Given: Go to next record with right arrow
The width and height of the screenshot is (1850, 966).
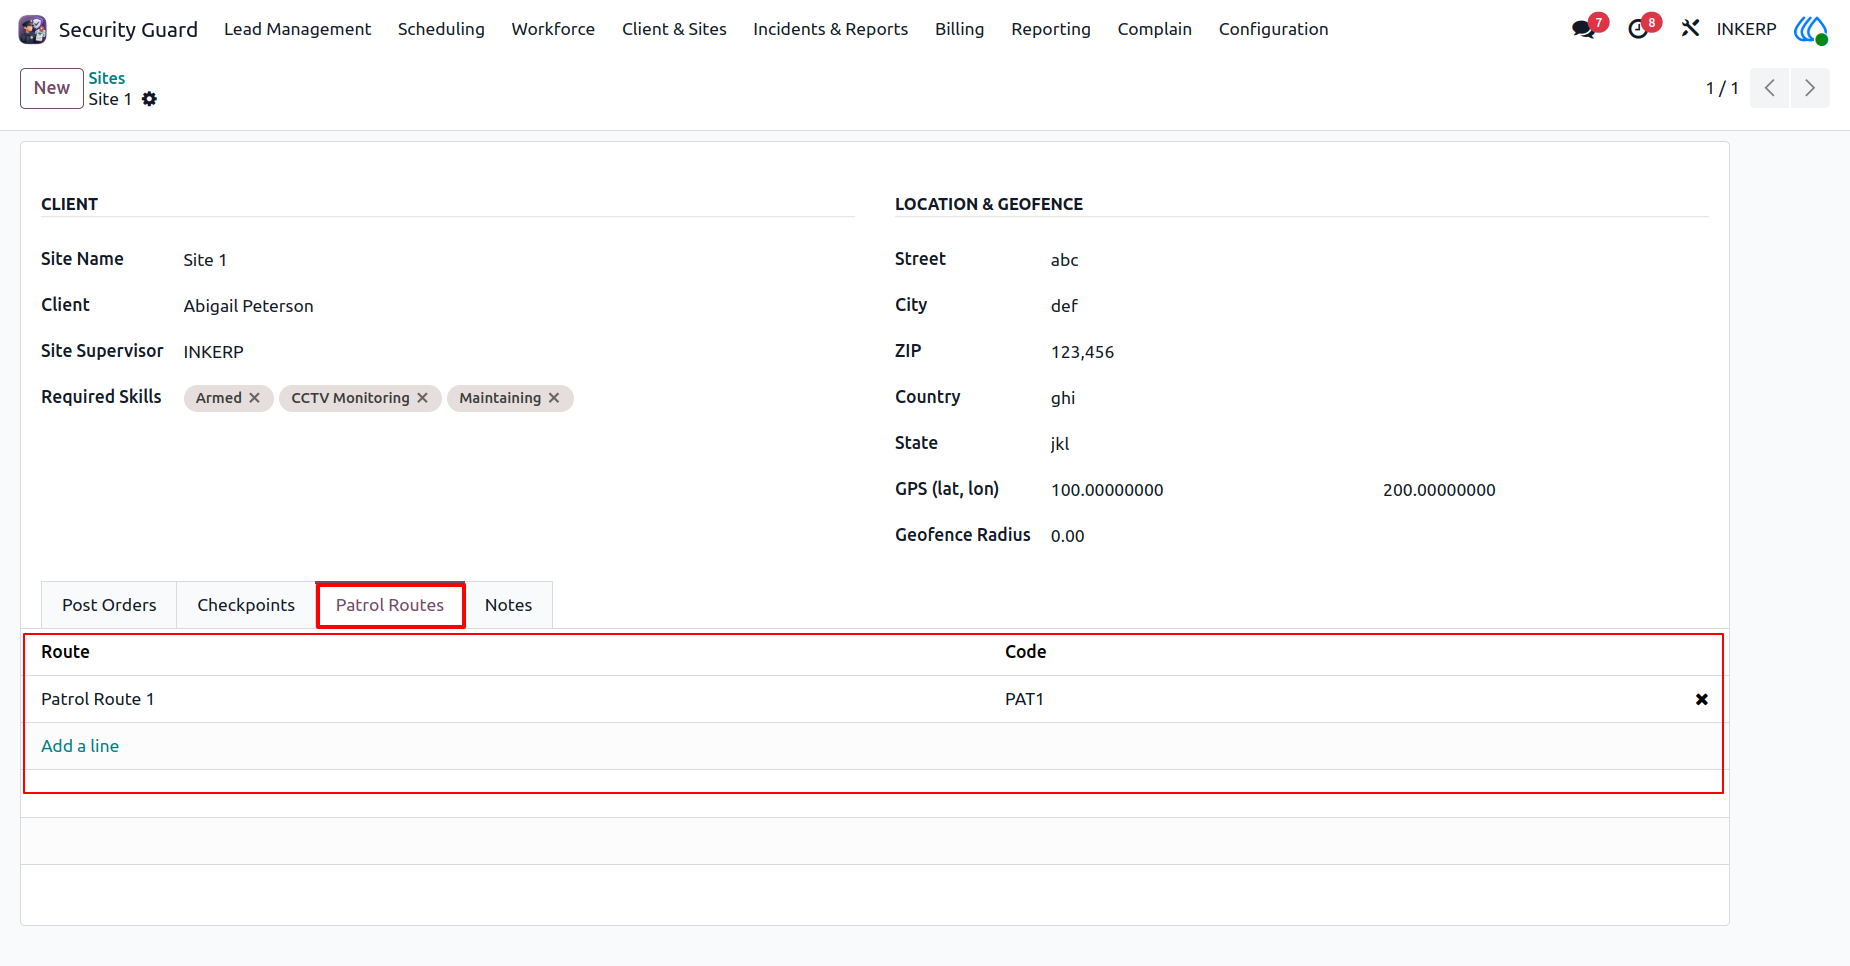Looking at the screenshot, I should click(x=1810, y=88).
